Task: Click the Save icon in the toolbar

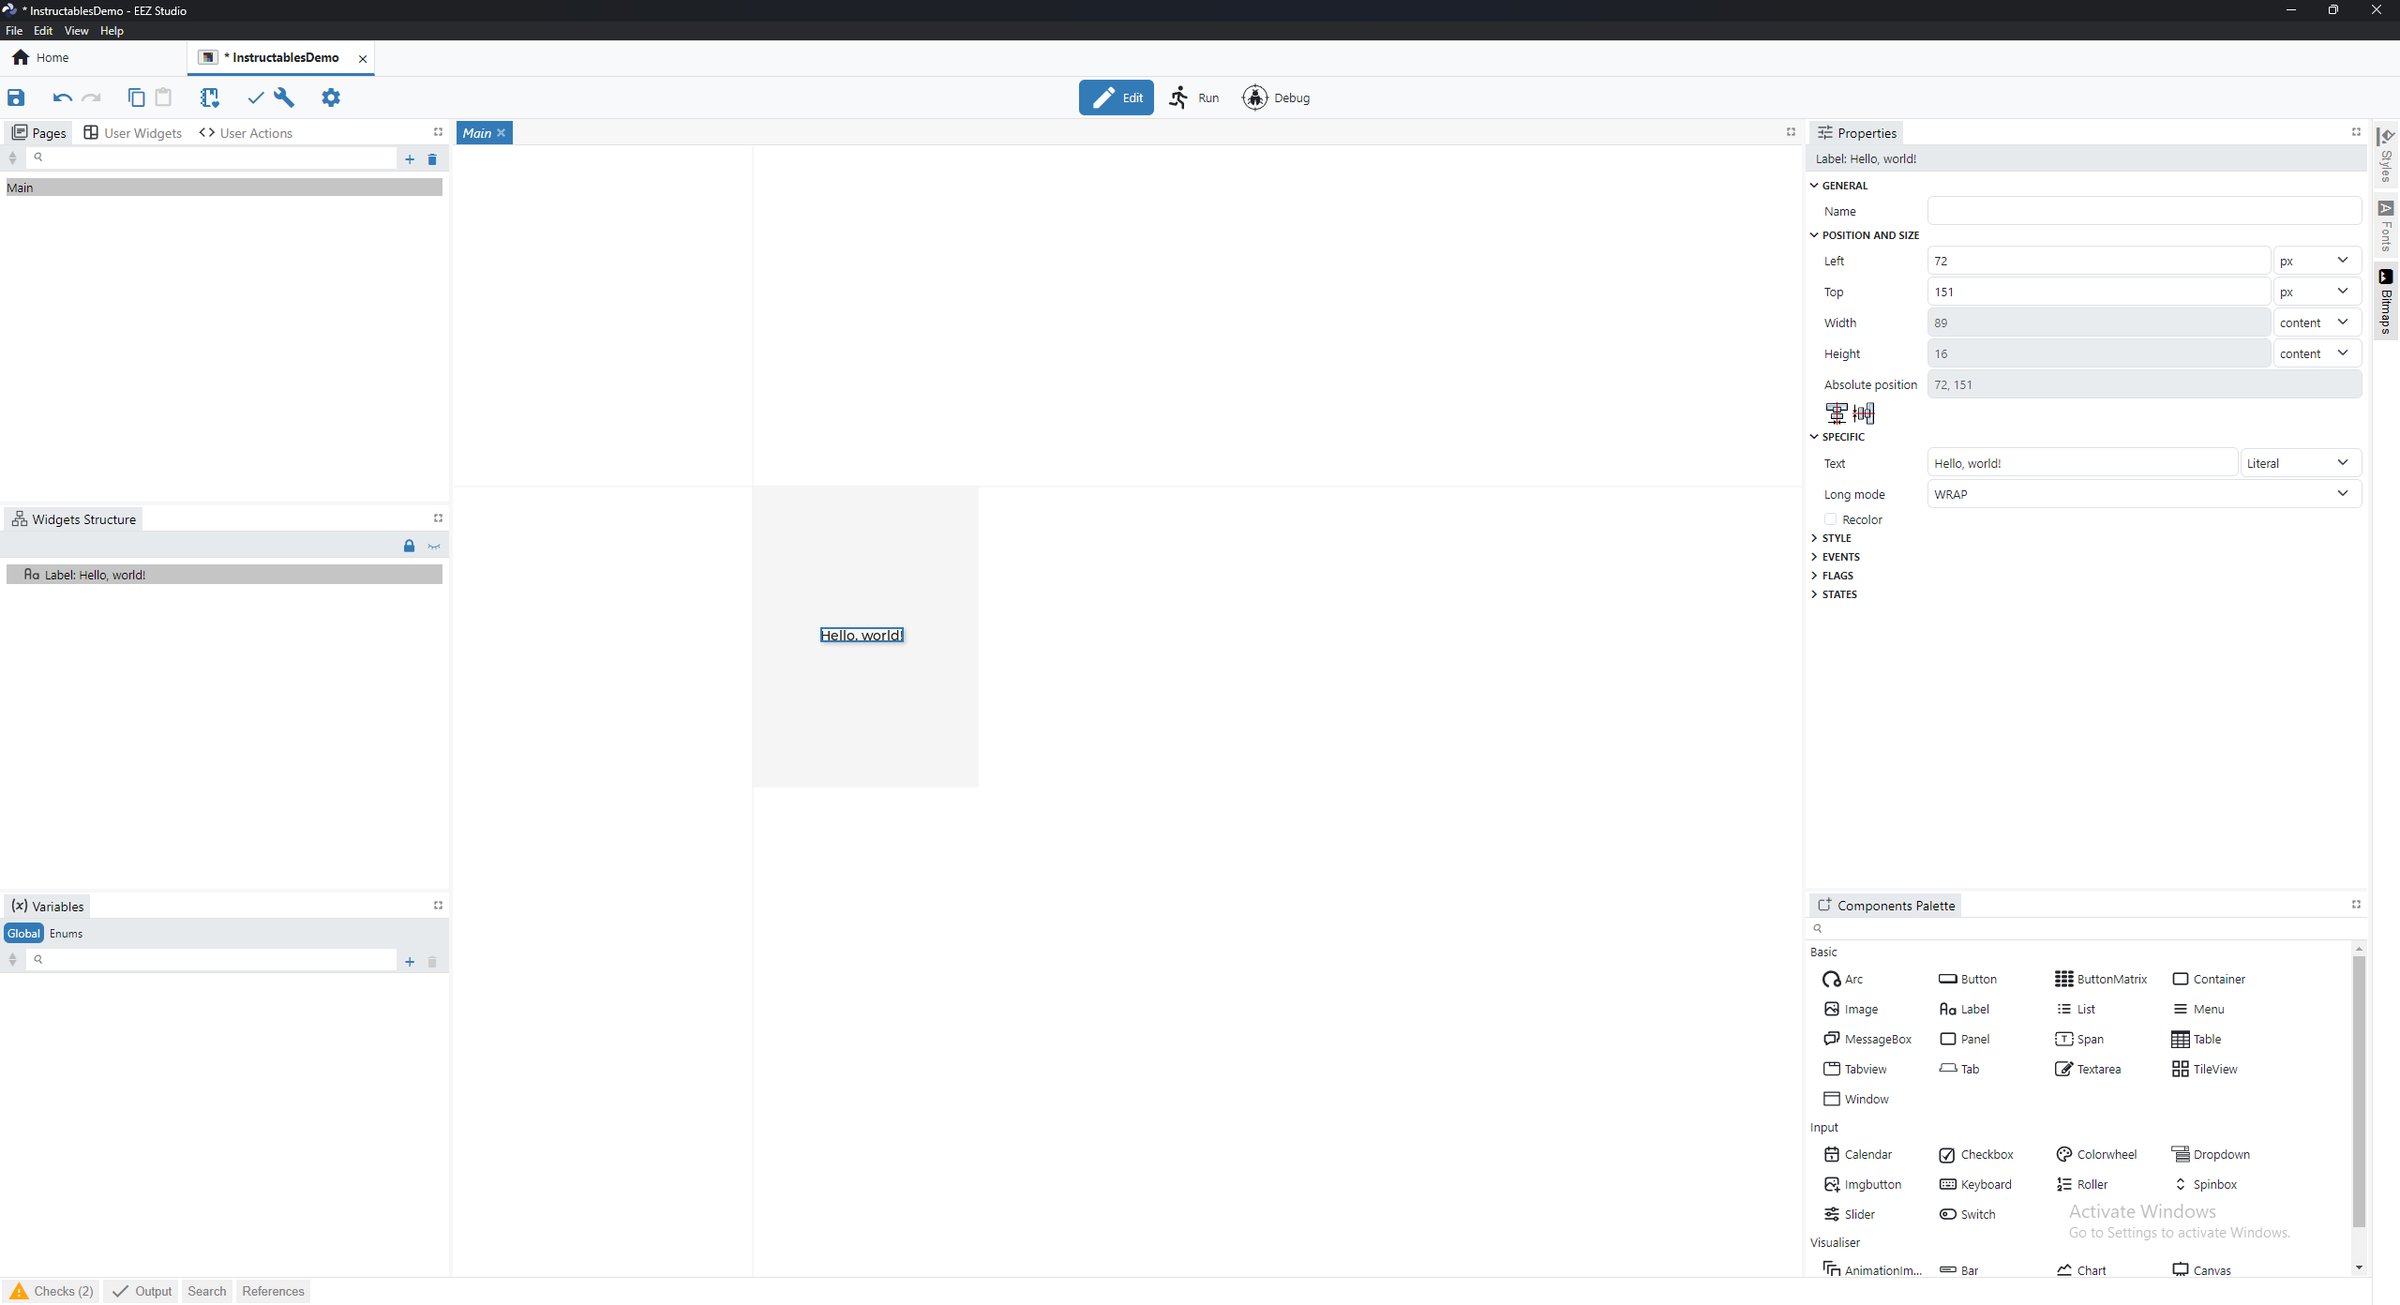Action: click(x=16, y=97)
